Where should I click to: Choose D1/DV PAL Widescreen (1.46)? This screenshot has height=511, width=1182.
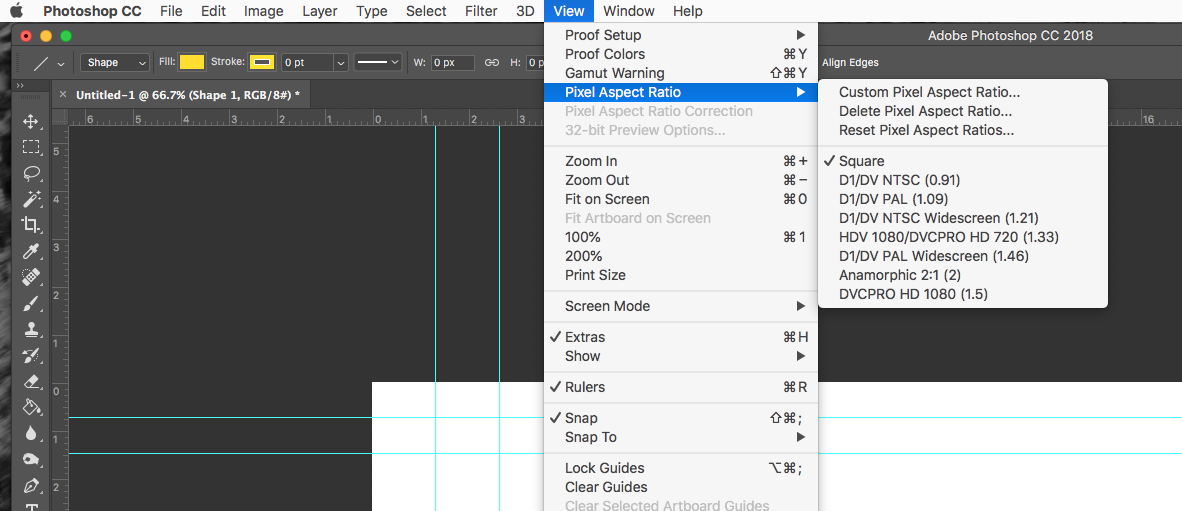963,256
